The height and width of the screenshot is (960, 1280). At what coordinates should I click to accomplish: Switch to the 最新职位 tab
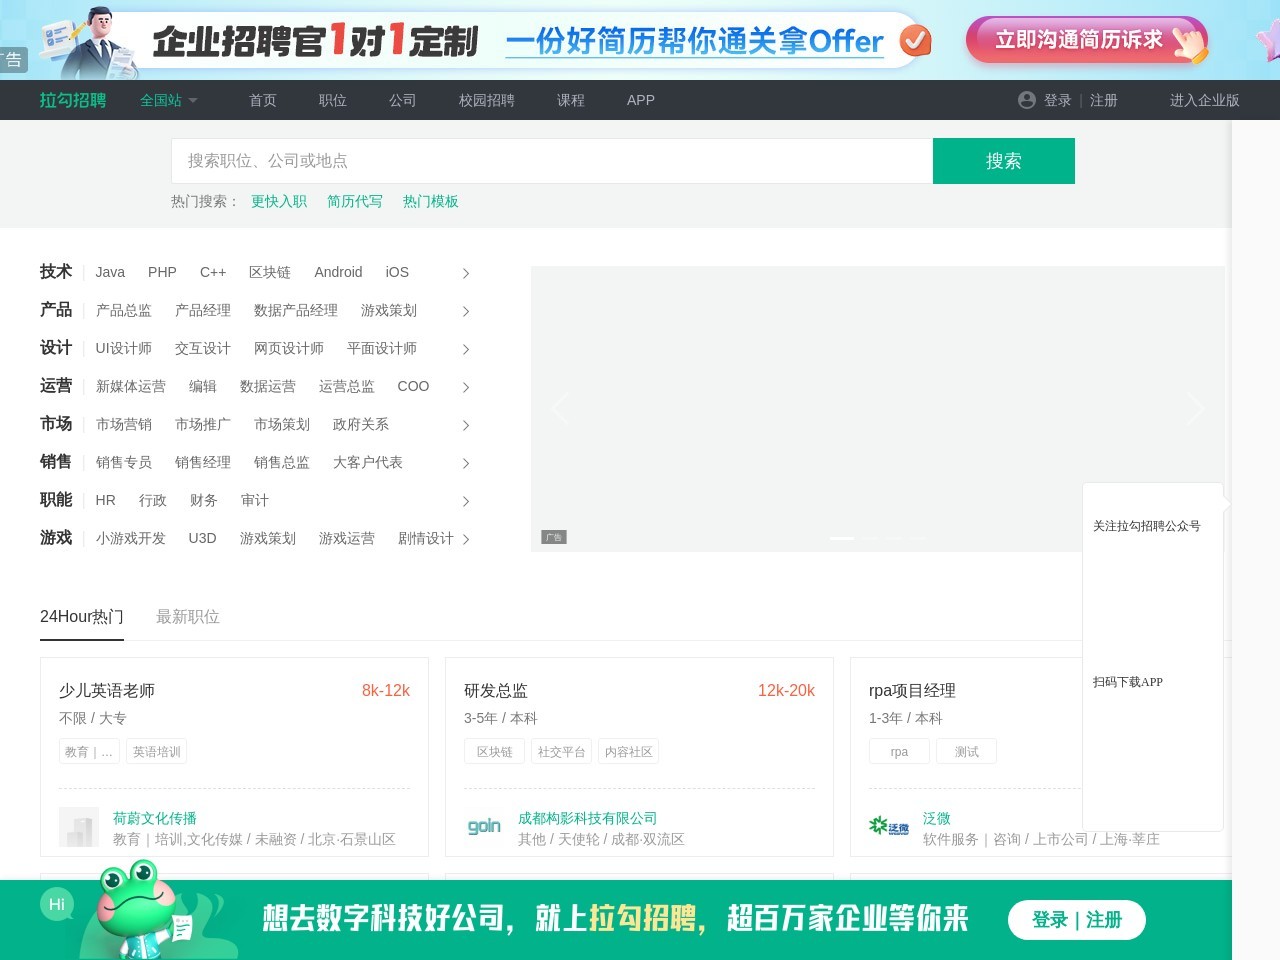(188, 617)
